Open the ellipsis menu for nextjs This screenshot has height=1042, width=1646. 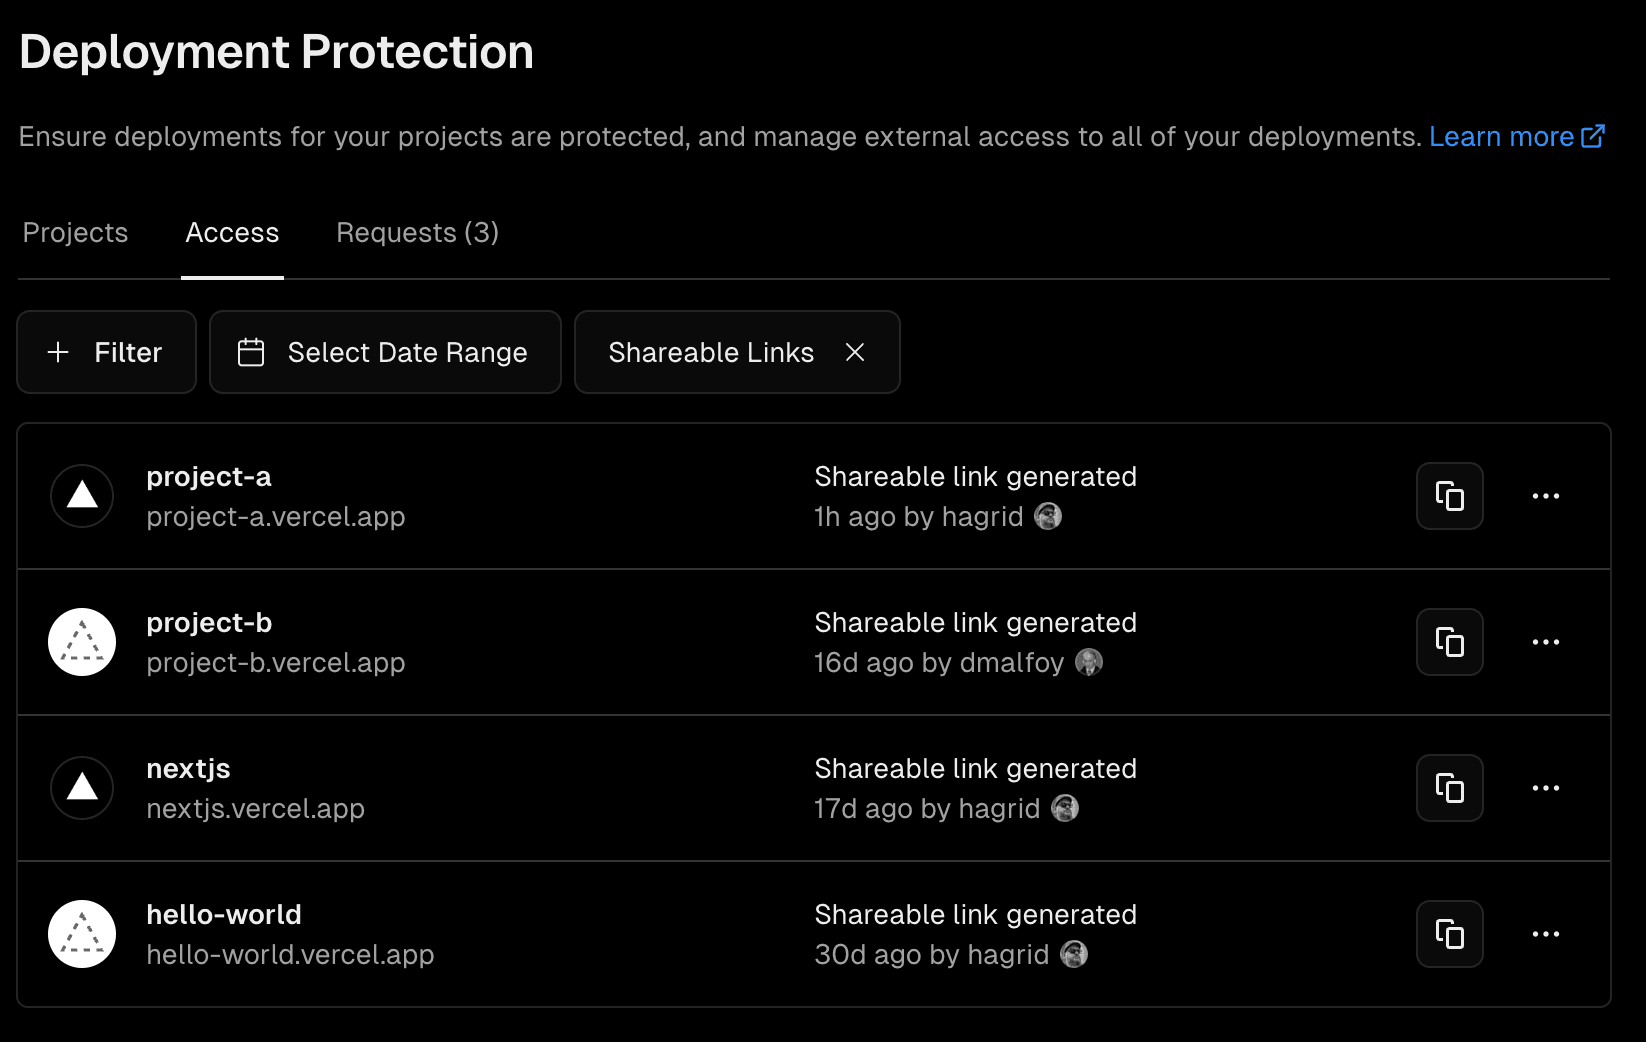click(x=1546, y=788)
